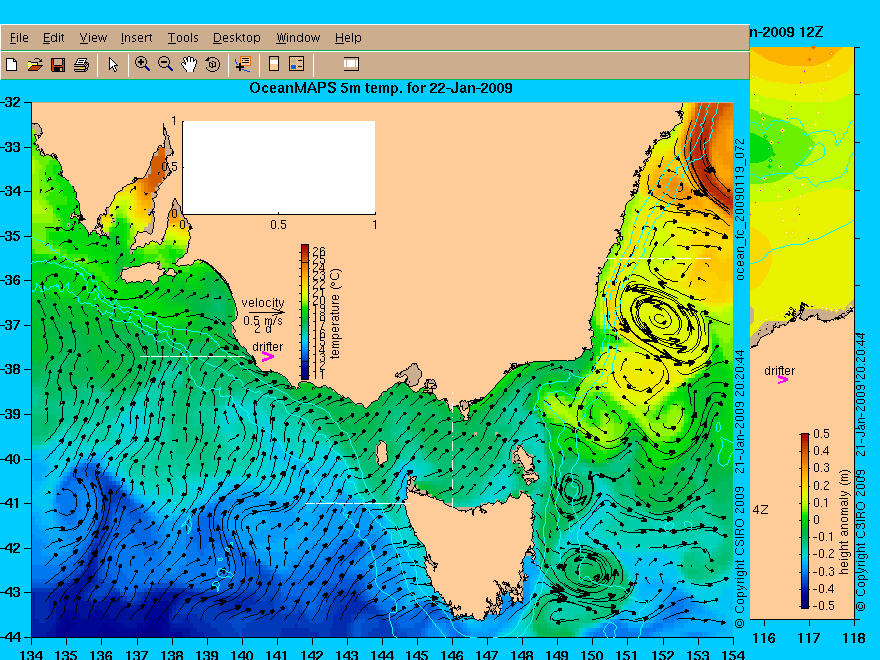Viewport: 880px width, 660px height.
Task: Open the Window menu
Action: pos(298,38)
